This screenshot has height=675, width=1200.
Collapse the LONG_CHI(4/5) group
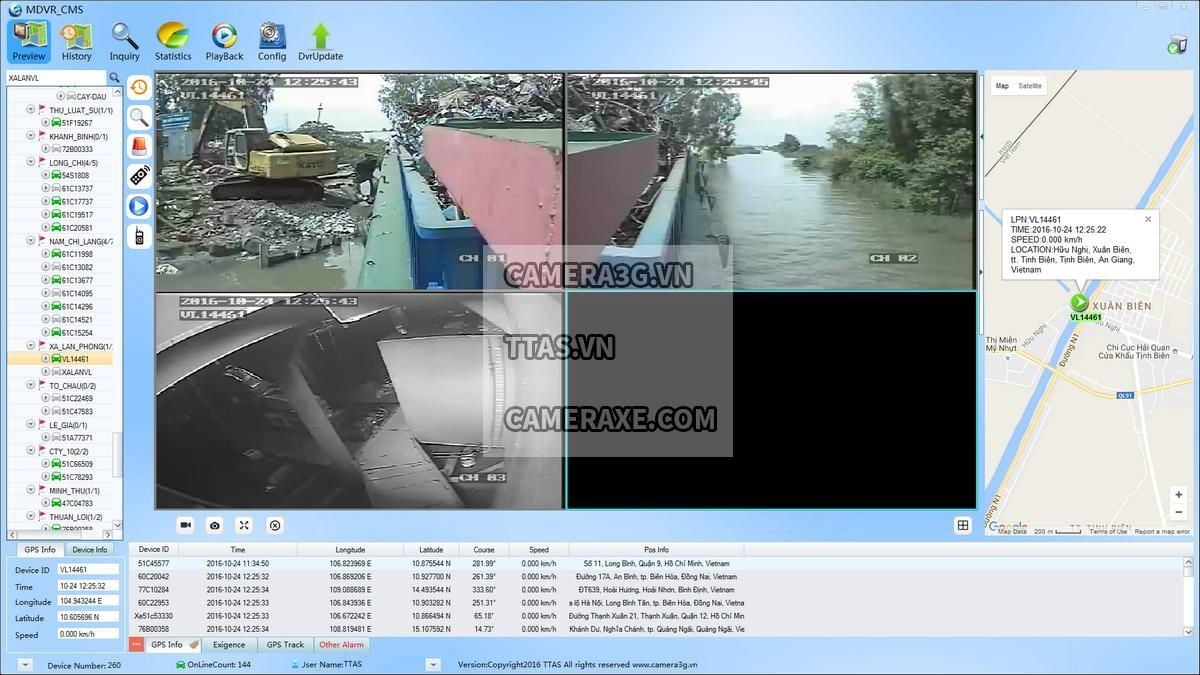click(x=31, y=162)
